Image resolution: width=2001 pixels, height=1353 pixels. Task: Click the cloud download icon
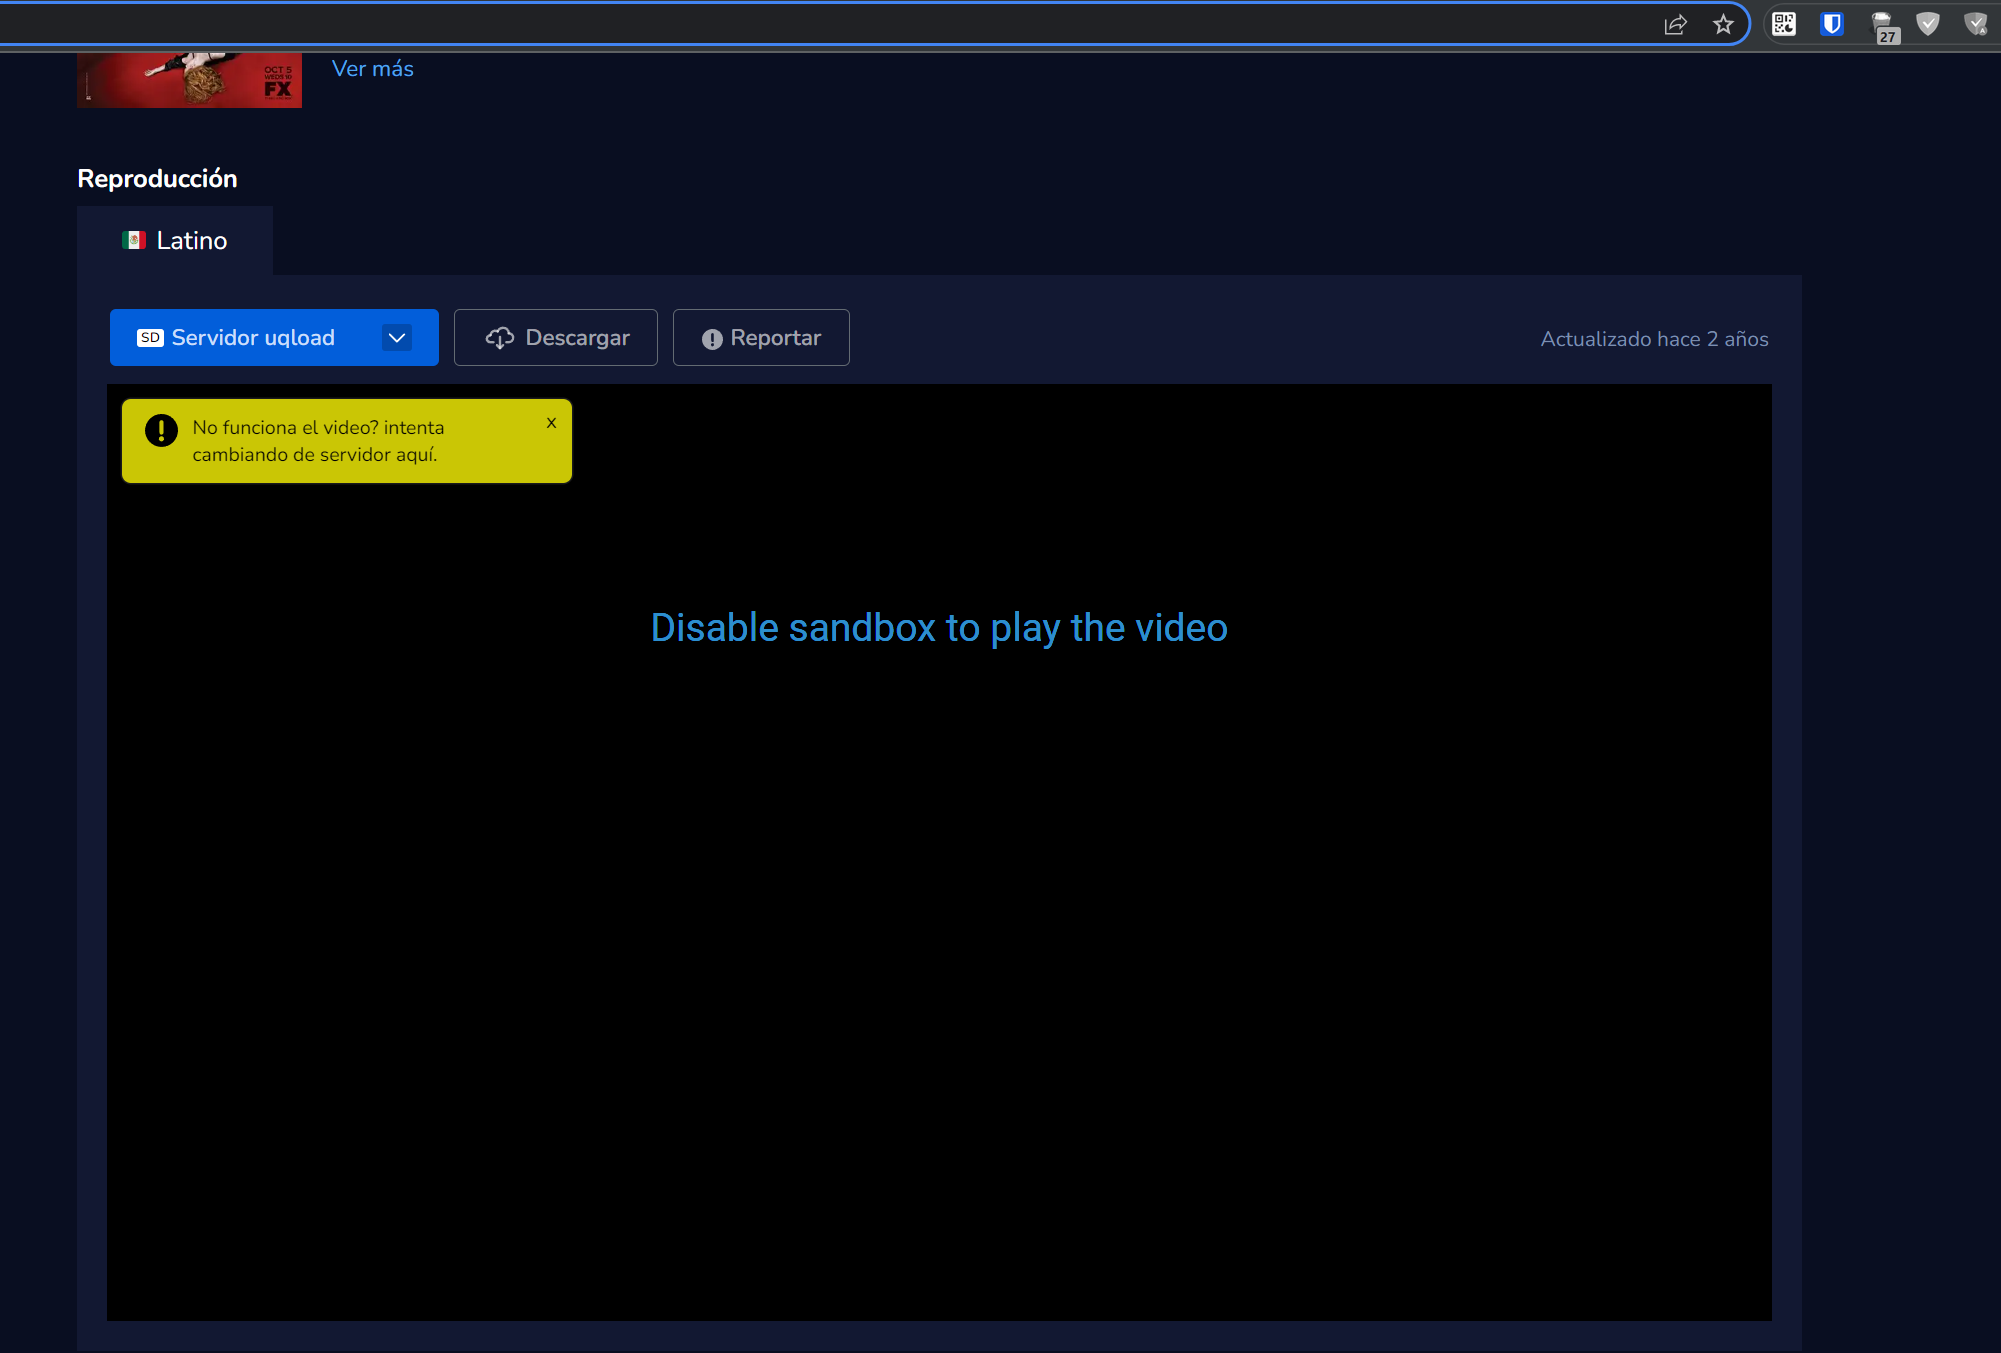pos(499,338)
